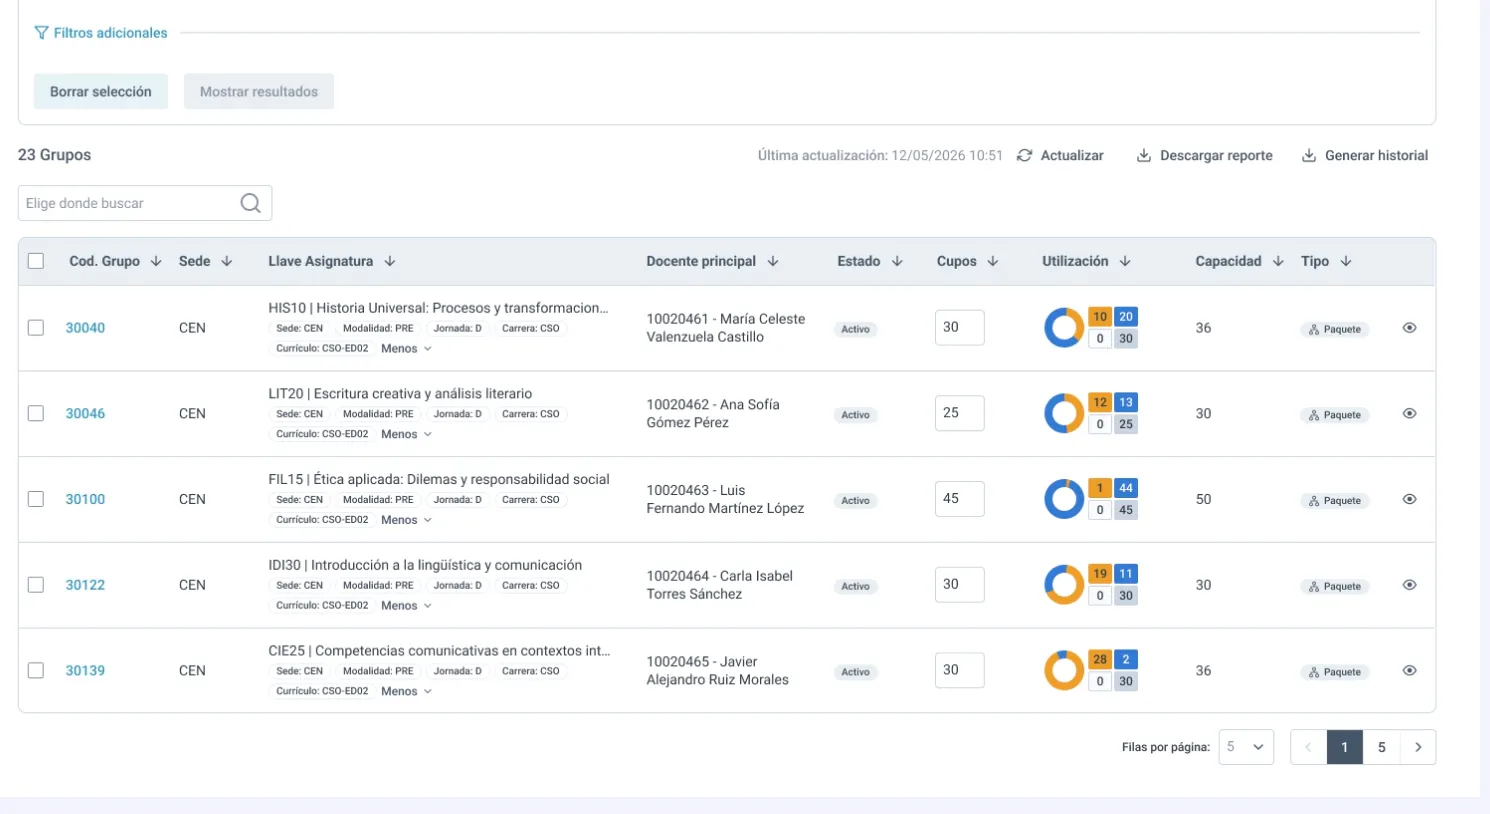The height and width of the screenshot is (814, 1490).
Task: Click Paquete badge in row 30100
Action: pyautogui.click(x=1335, y=501)
